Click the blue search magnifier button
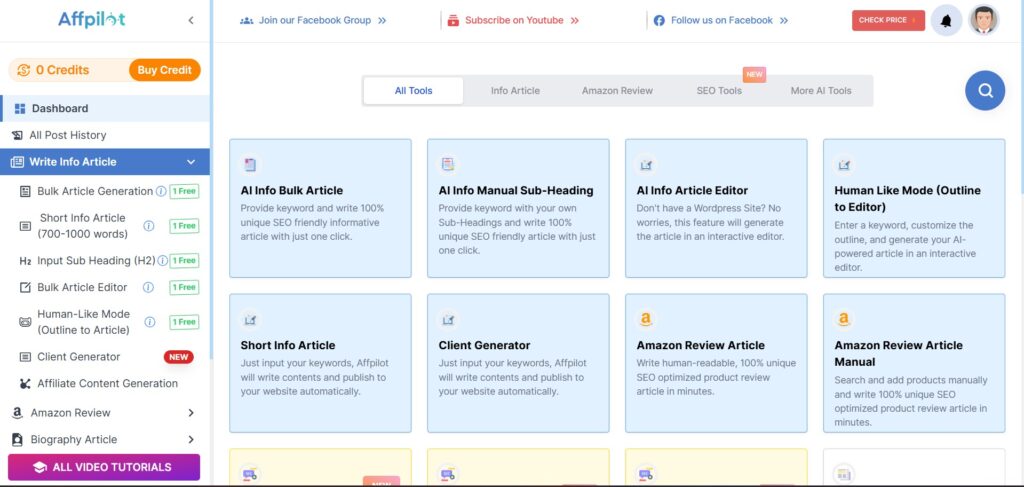Viewport: 1024px width, 487px height. point(984,91)
